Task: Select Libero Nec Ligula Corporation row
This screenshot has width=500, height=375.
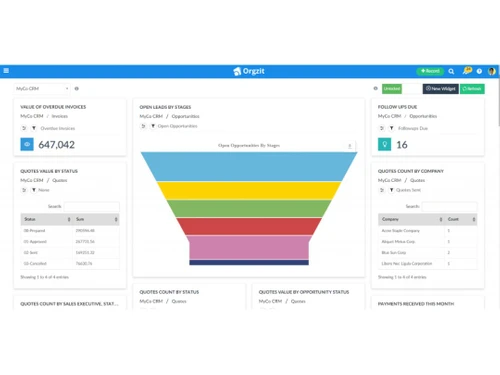Action: coord(428,264)
